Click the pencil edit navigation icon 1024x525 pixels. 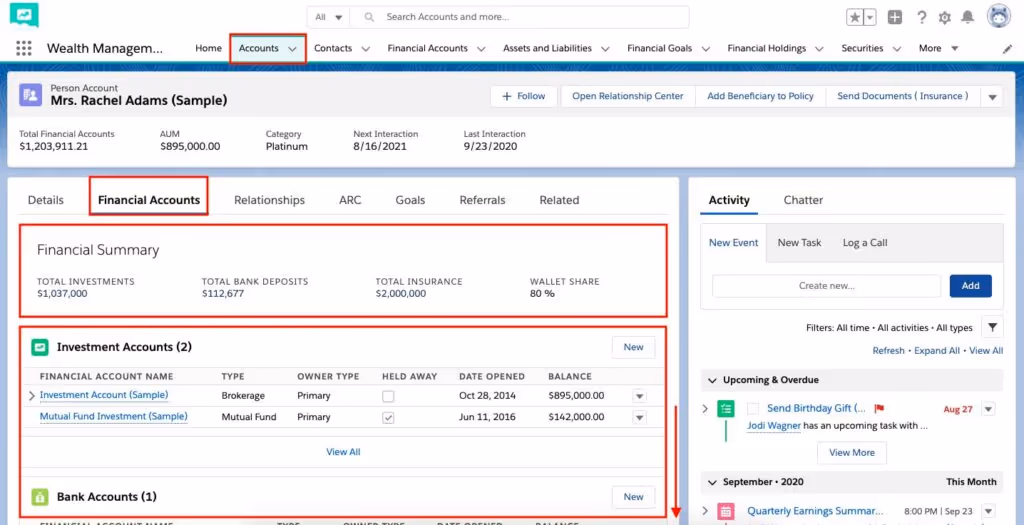[x=1008, y=49]
